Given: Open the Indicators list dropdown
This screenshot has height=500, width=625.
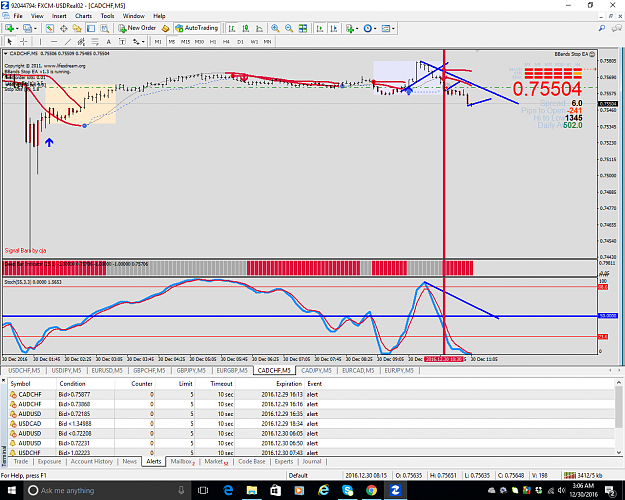Looking at the screenshot, I should 352,28.
